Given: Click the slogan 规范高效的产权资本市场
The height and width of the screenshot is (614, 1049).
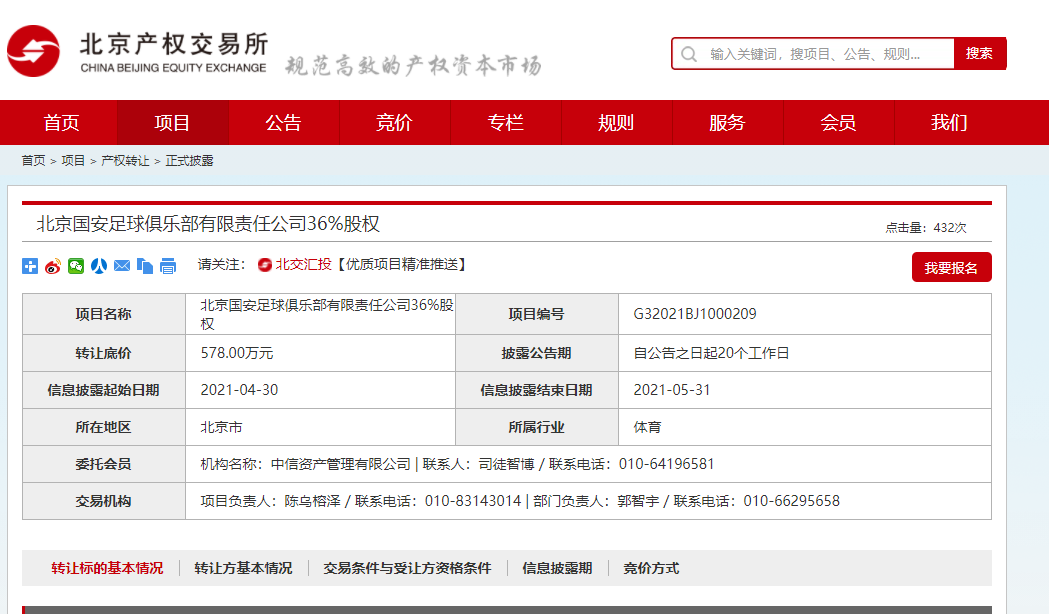Looking at the screenshot, I should pos(413,66).
